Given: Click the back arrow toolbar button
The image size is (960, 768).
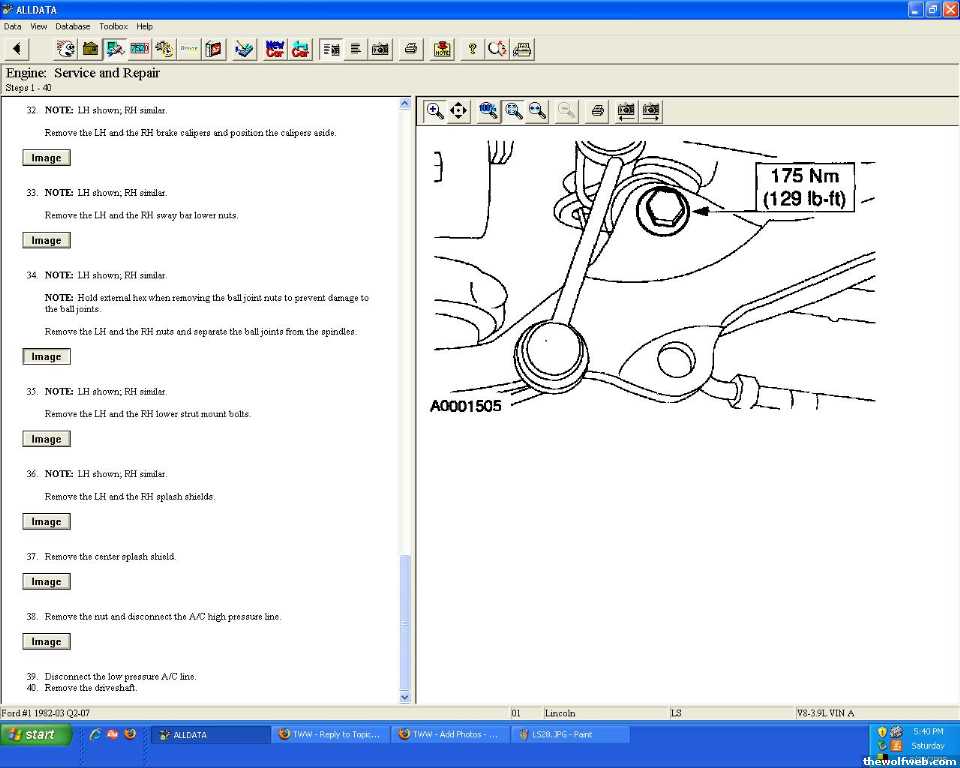Looking at the screenshot, I should [17, 48].
